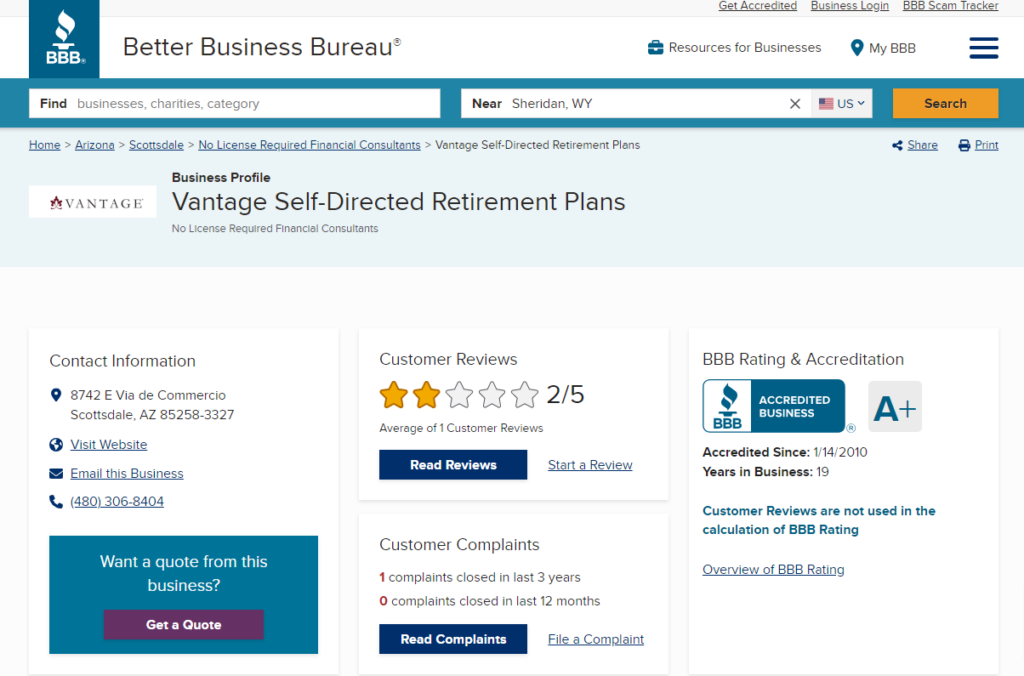Click the 8742 E Via de Commercio address
Image resolution: width=1024 pixels, height=676 pixels.
point(152,405)
